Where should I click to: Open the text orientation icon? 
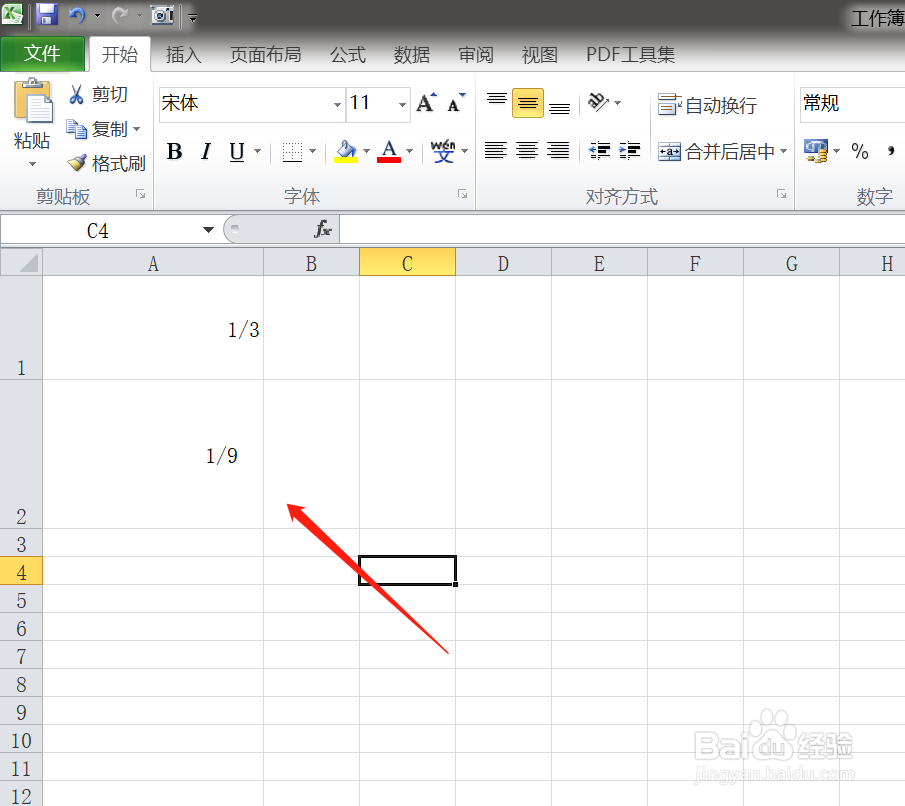(598, 103)
